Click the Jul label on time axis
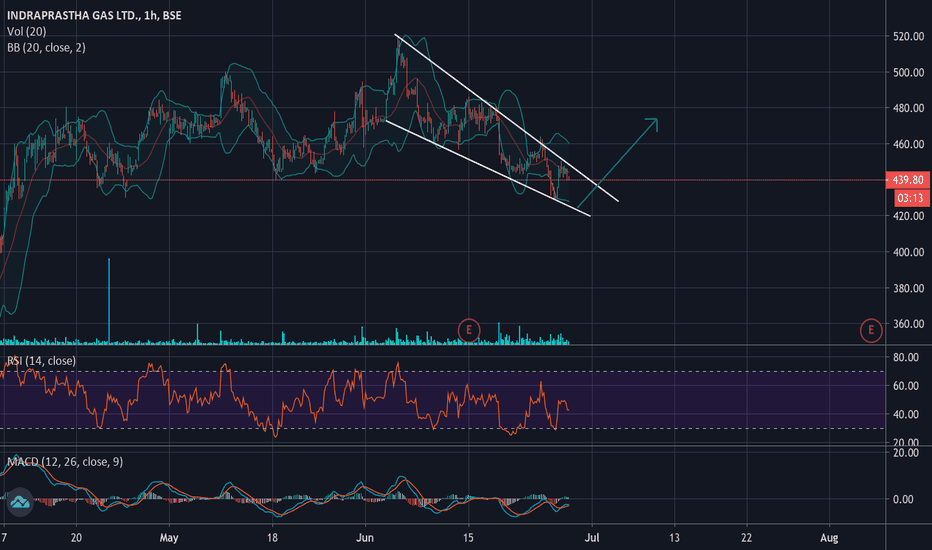 pos(592,538)
